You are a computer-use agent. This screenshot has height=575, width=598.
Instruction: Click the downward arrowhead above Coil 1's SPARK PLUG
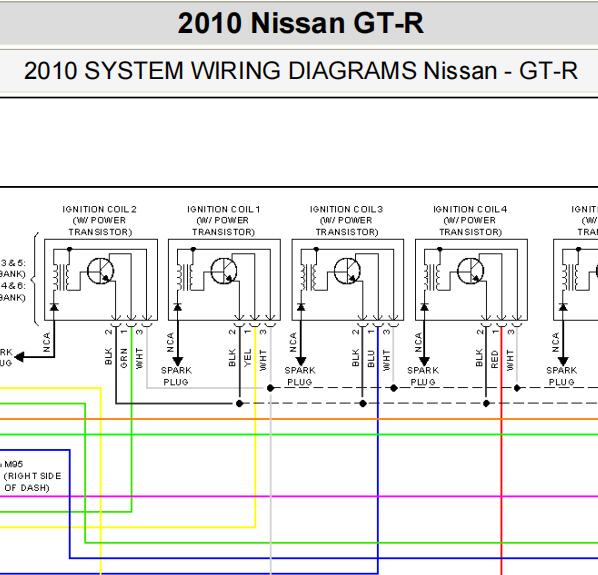[x=177, y=361]
